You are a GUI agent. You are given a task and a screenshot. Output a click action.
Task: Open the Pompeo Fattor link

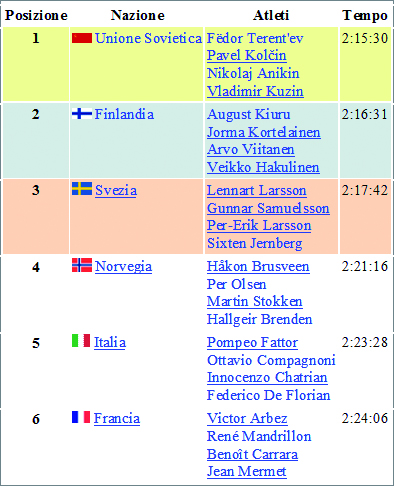[252, 343]
